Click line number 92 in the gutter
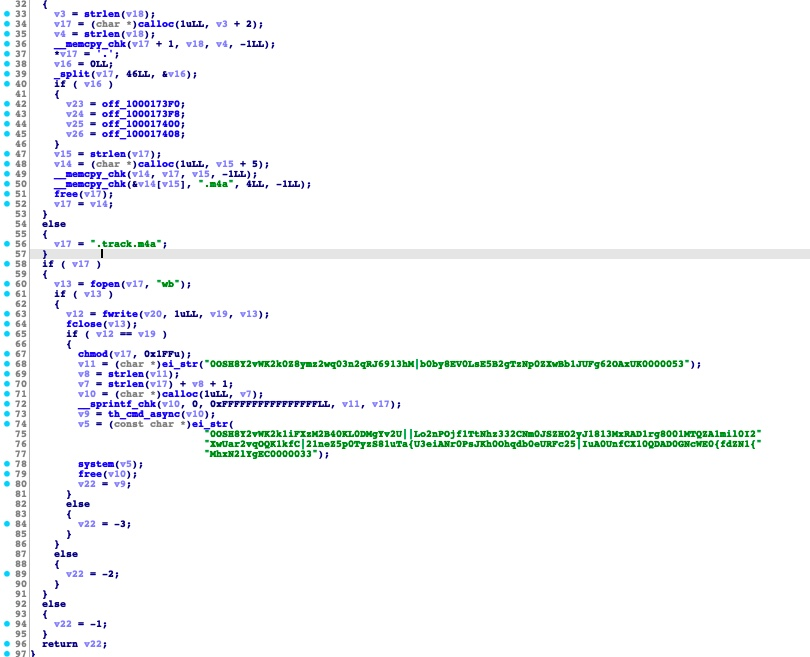Image resolution: width=810 pixels, height=657 pixels. point(21,604)
